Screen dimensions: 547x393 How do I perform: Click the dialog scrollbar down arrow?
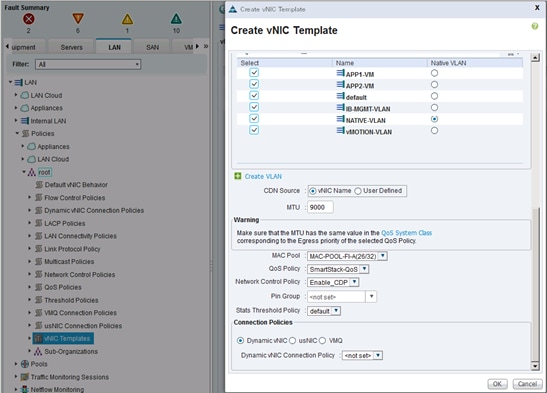535,366
